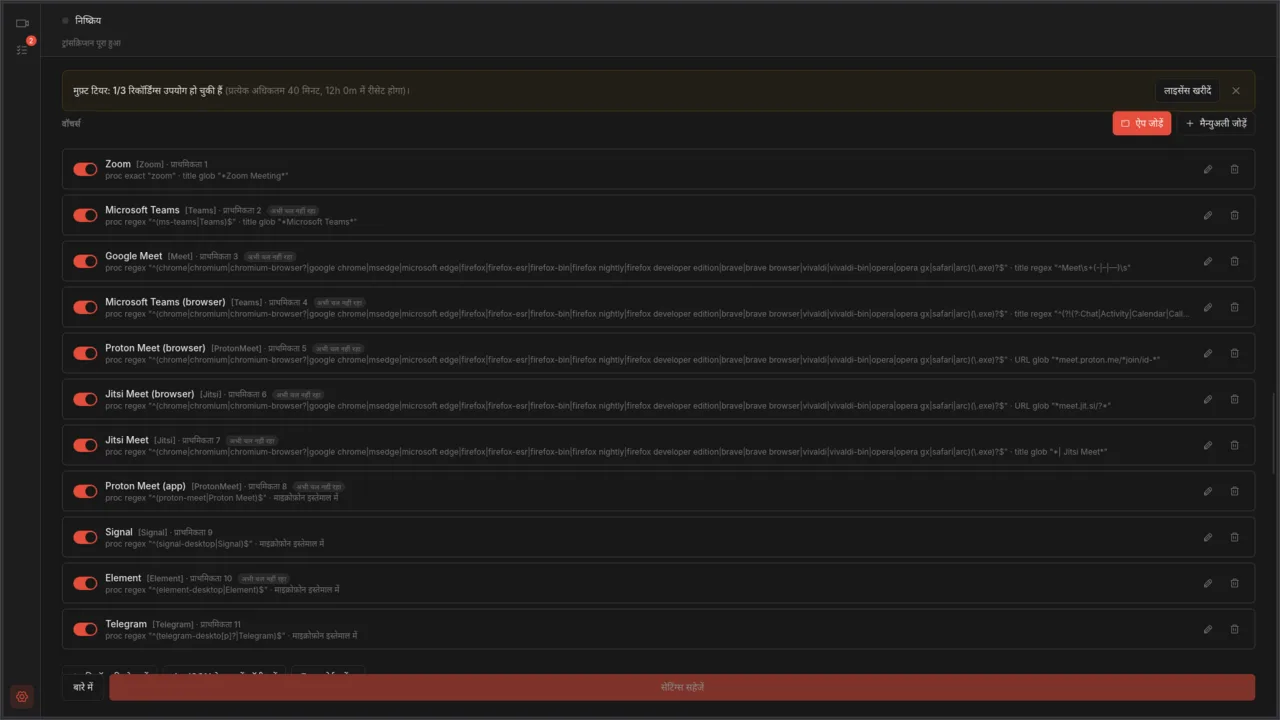Select the Proton Meet (app) rule name
This screenshot has height=720, width=1280.
[x=145, y=486]
